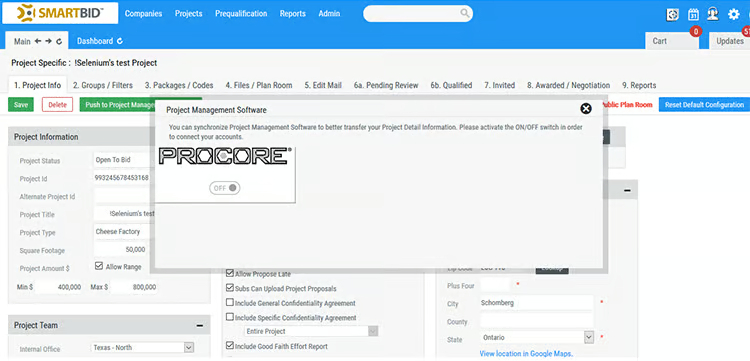The width and height of the screenshot is (750, 361).
Task: Click the empty County field
Action: pyautogui.click(x=537, y=320)
